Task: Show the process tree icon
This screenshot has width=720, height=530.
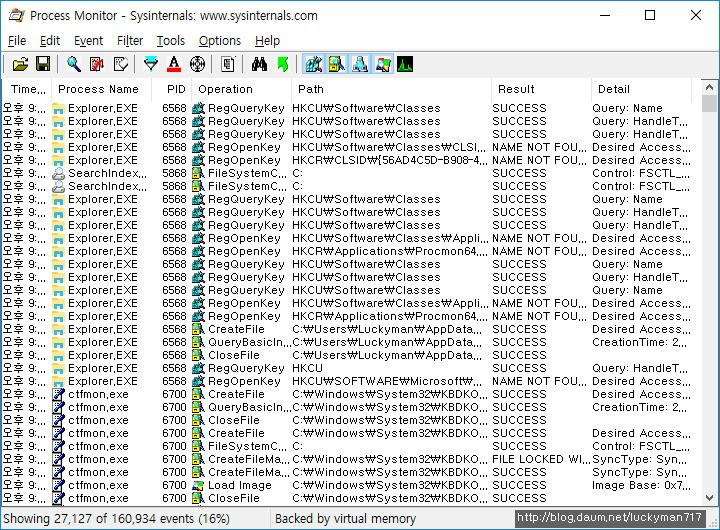Action: [228, 64]
